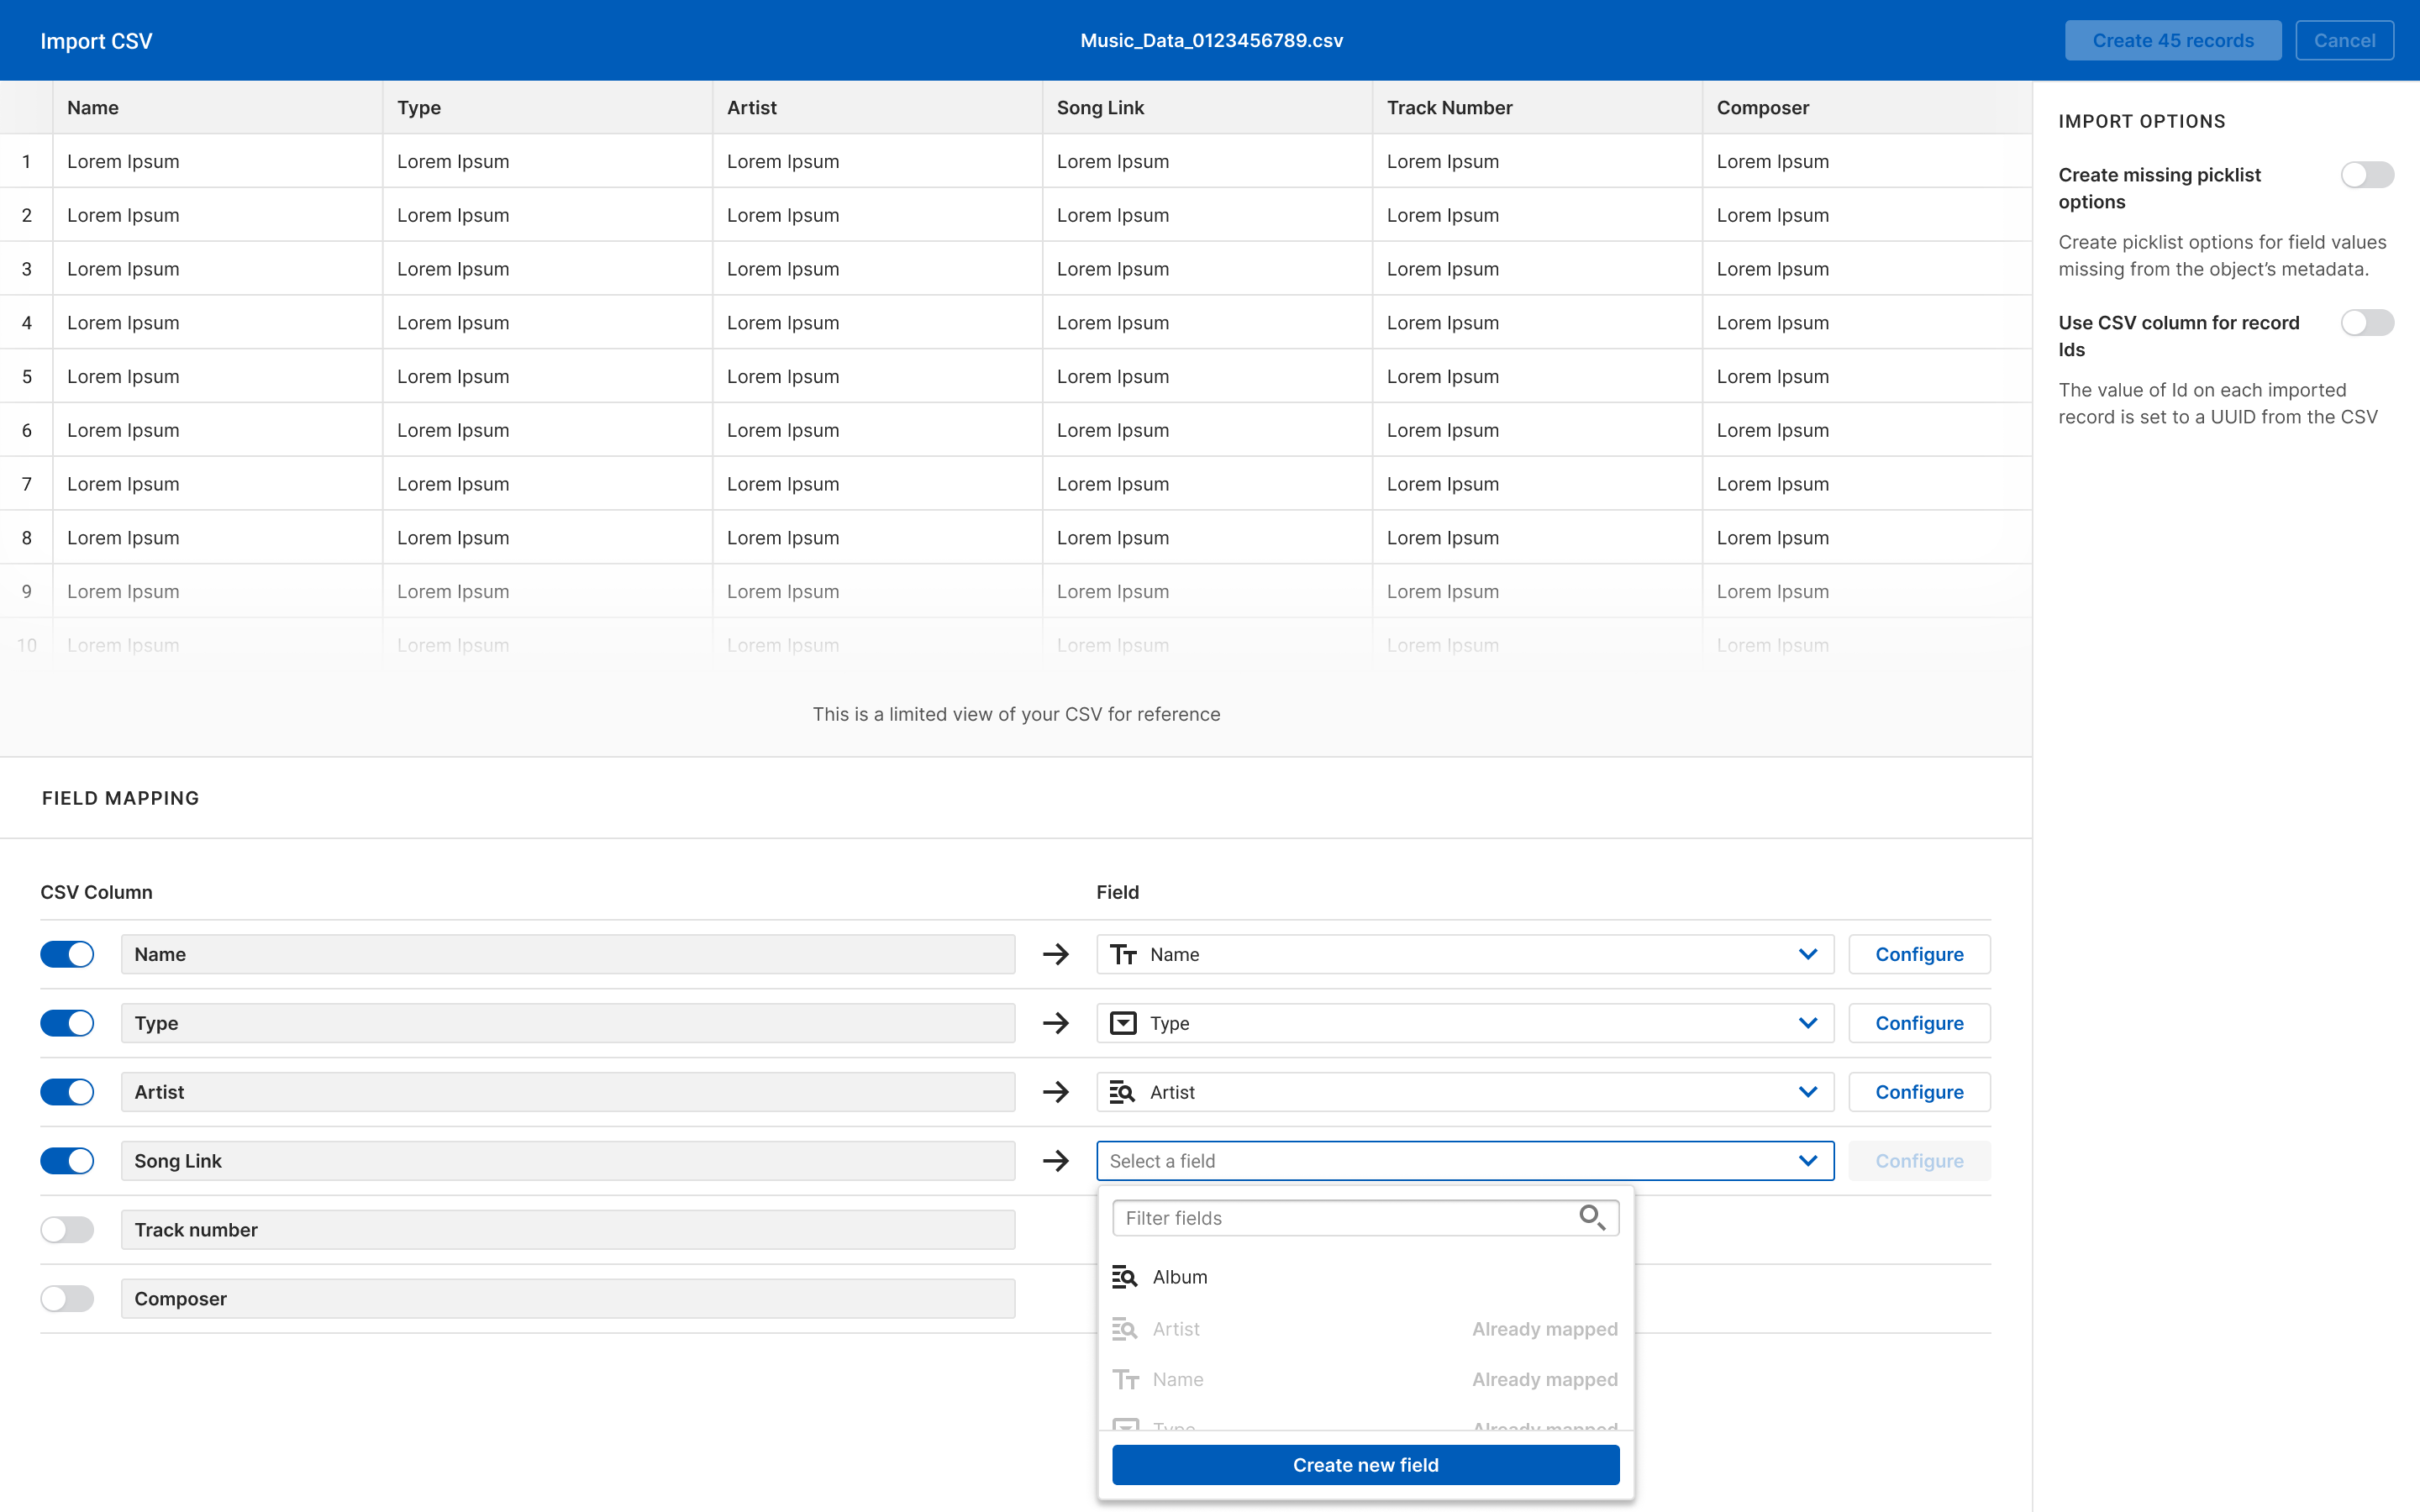Click the text type icon in Name field
Screen dimensions: 2420x1512
point(1123,954)
